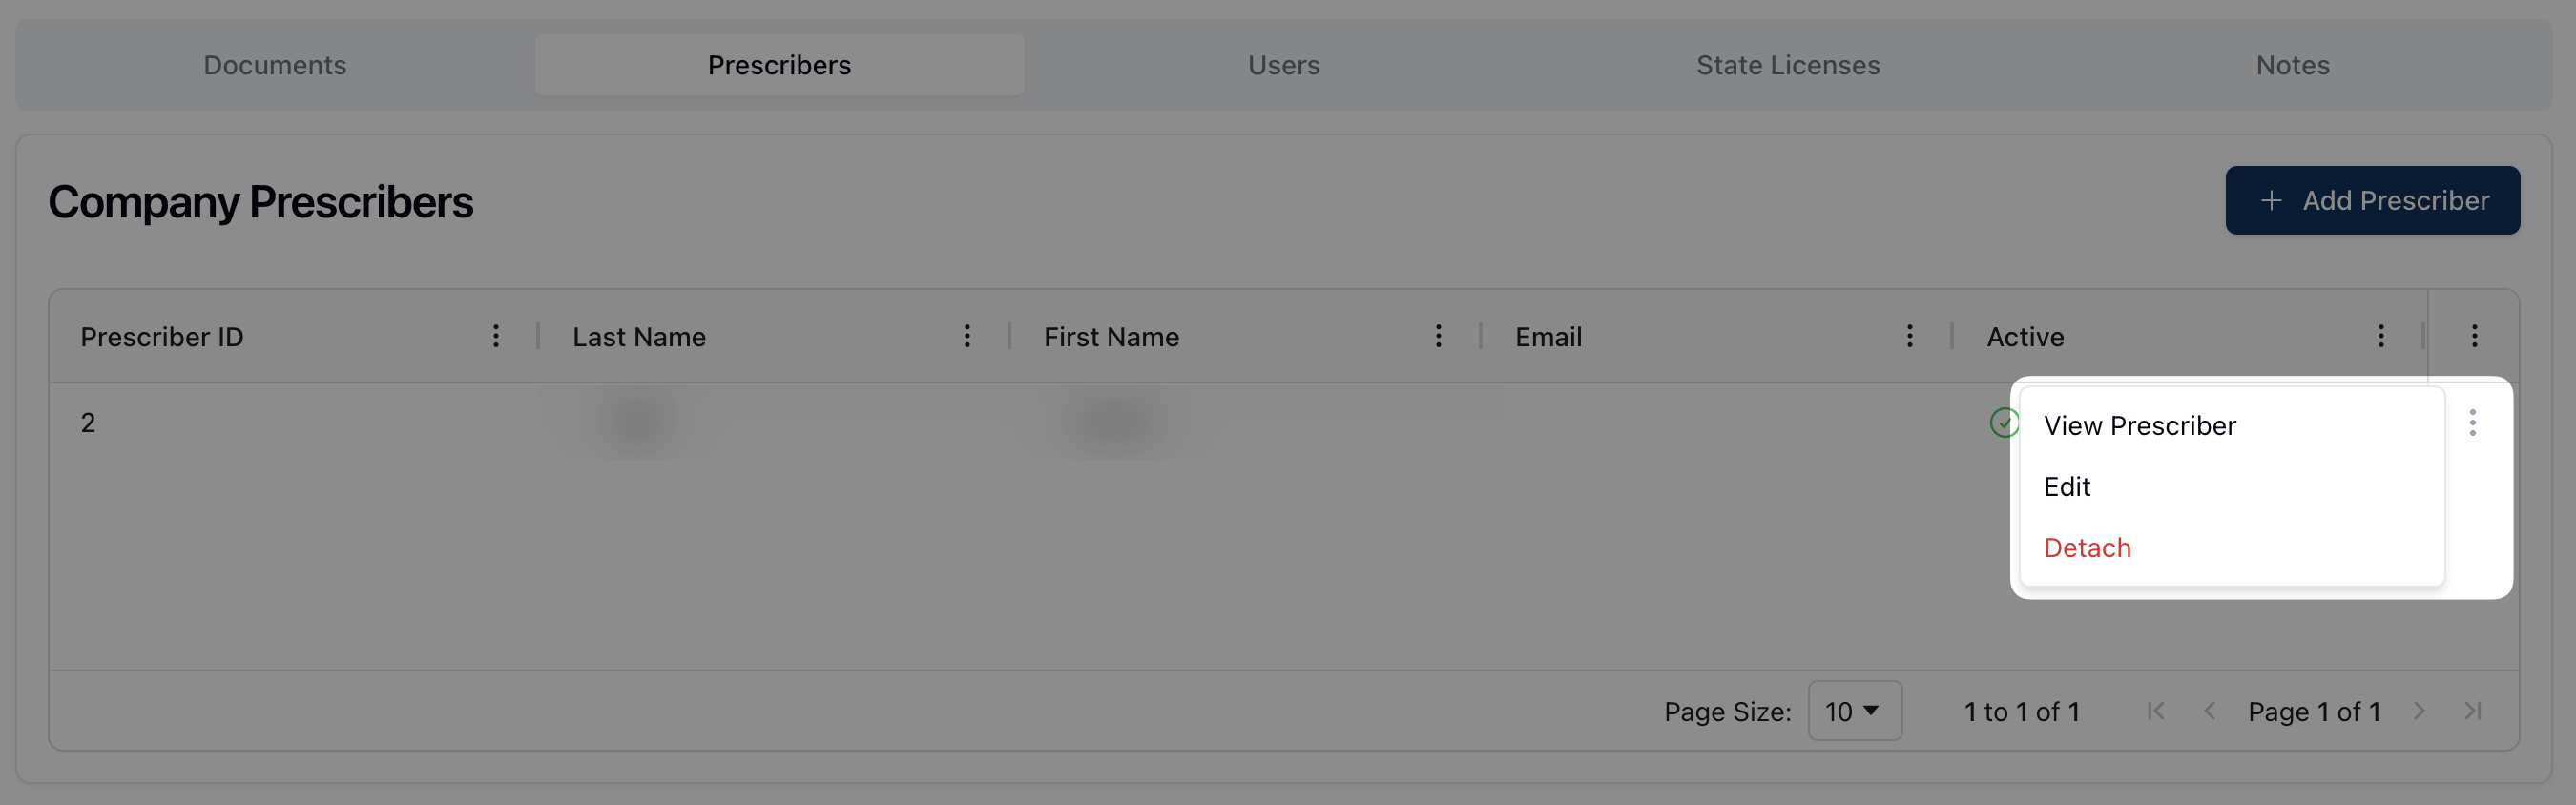The width and height of the screenshot is (2576, 805).
Task: Select Detach from the row menu
Action: pyautogui.click(x=2086, y=548)
